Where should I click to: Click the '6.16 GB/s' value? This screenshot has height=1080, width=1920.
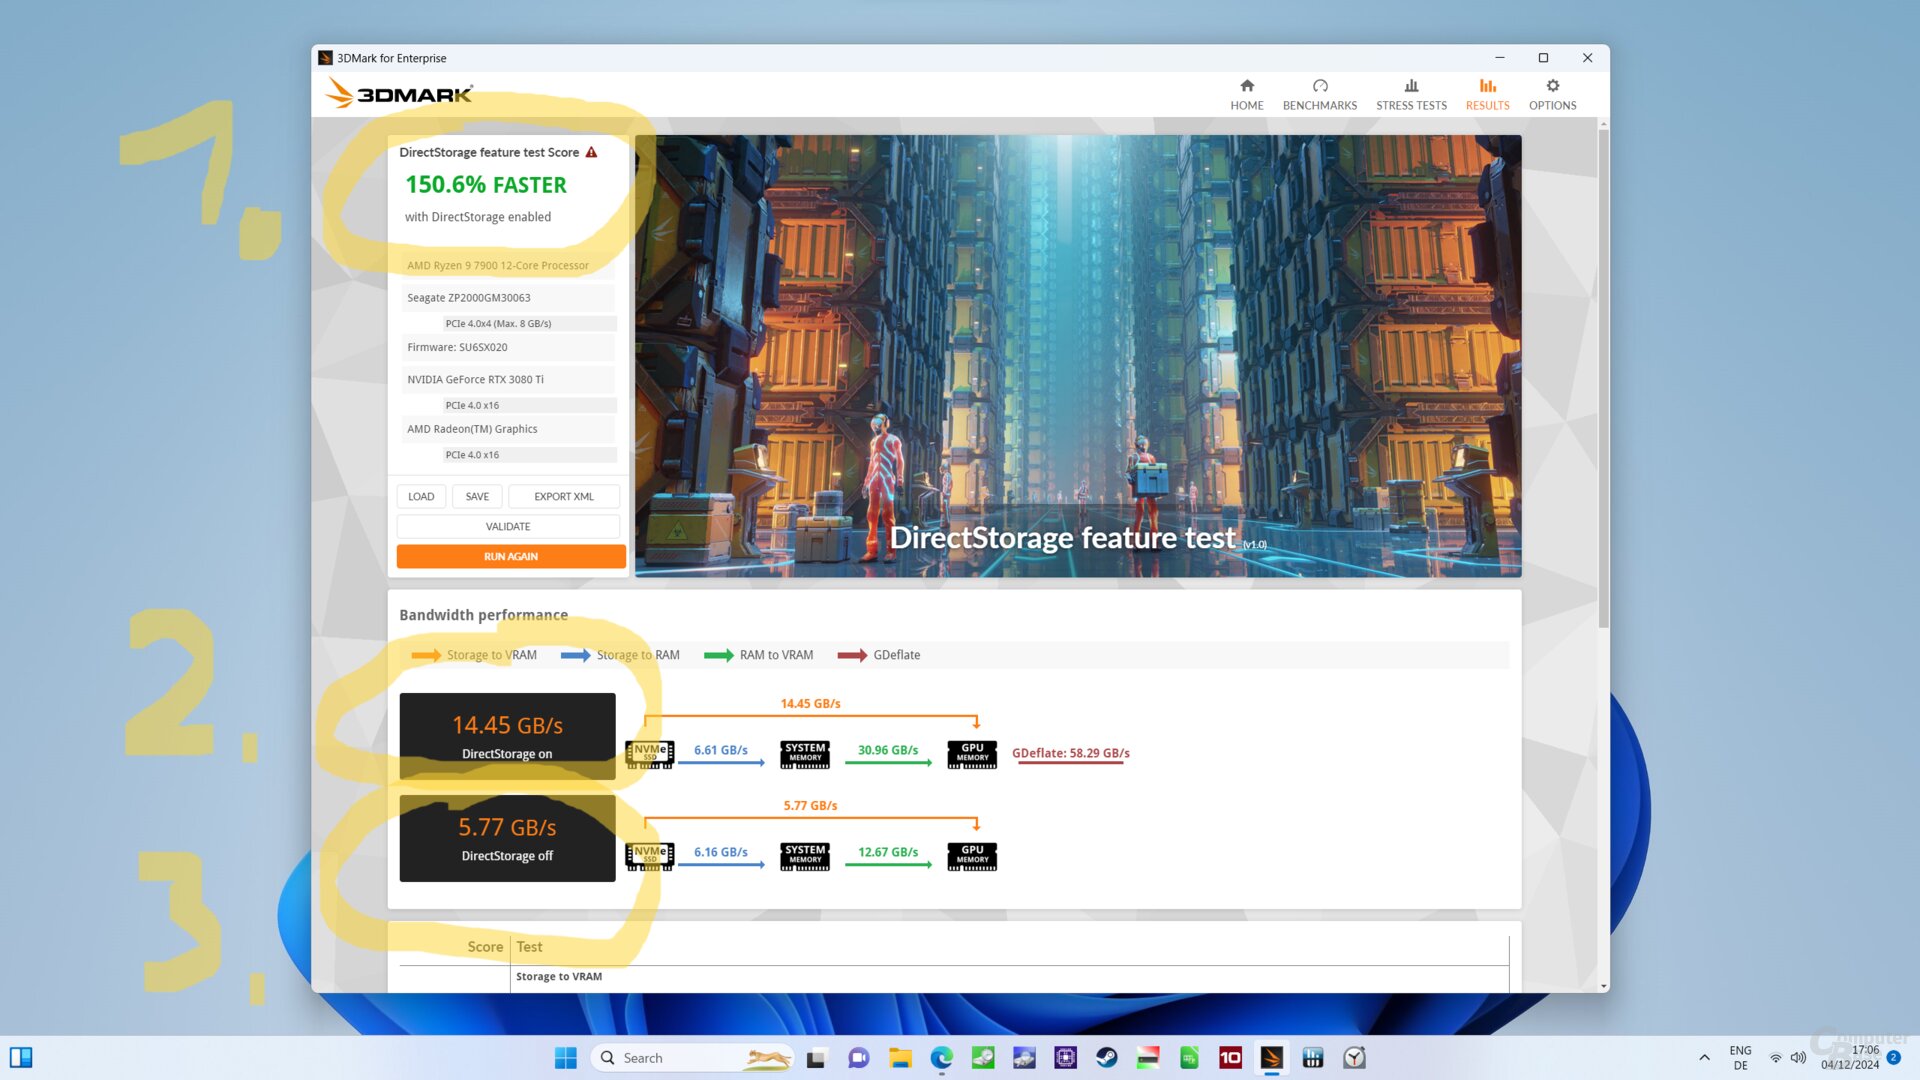coord(721,852)
